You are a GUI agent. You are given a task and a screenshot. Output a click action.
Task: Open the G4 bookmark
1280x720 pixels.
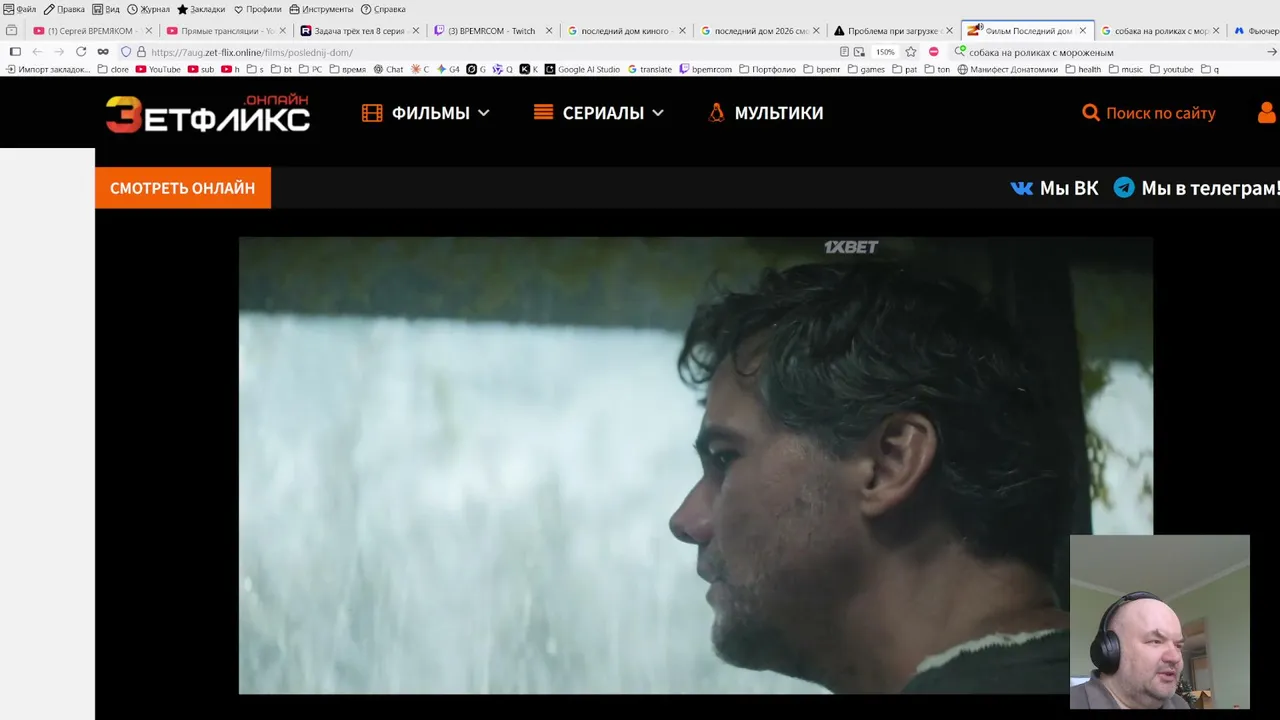[448, 70]
